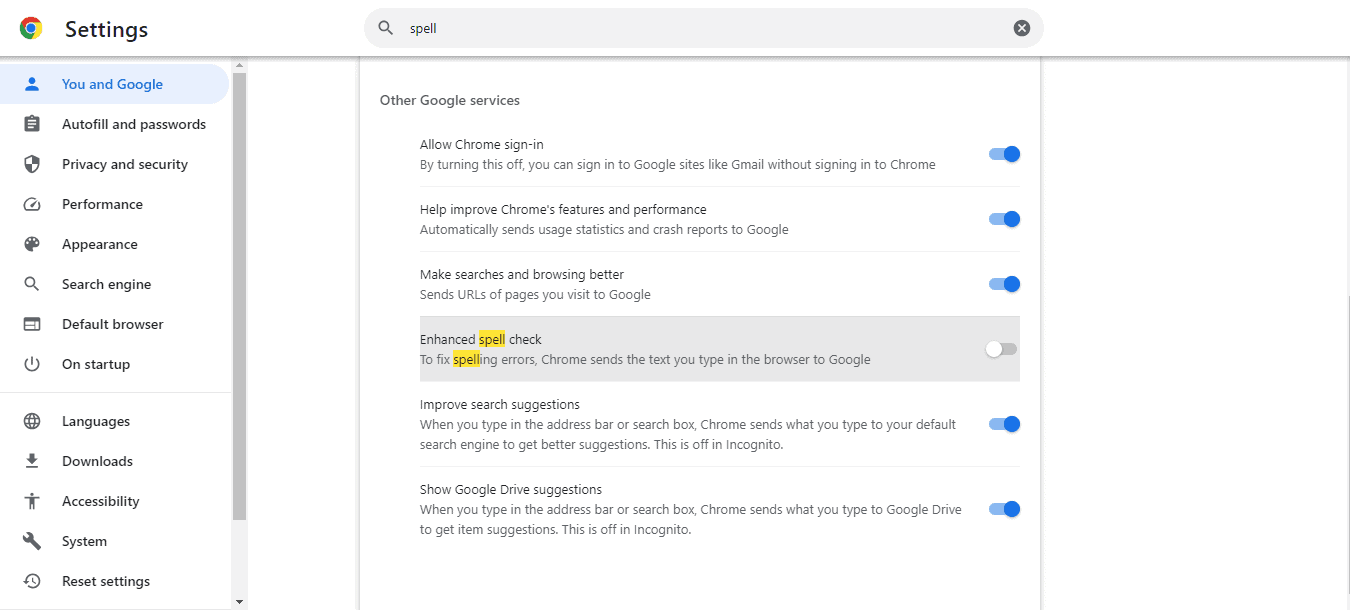Click the Search engine magnifier icon

point(32,284)
